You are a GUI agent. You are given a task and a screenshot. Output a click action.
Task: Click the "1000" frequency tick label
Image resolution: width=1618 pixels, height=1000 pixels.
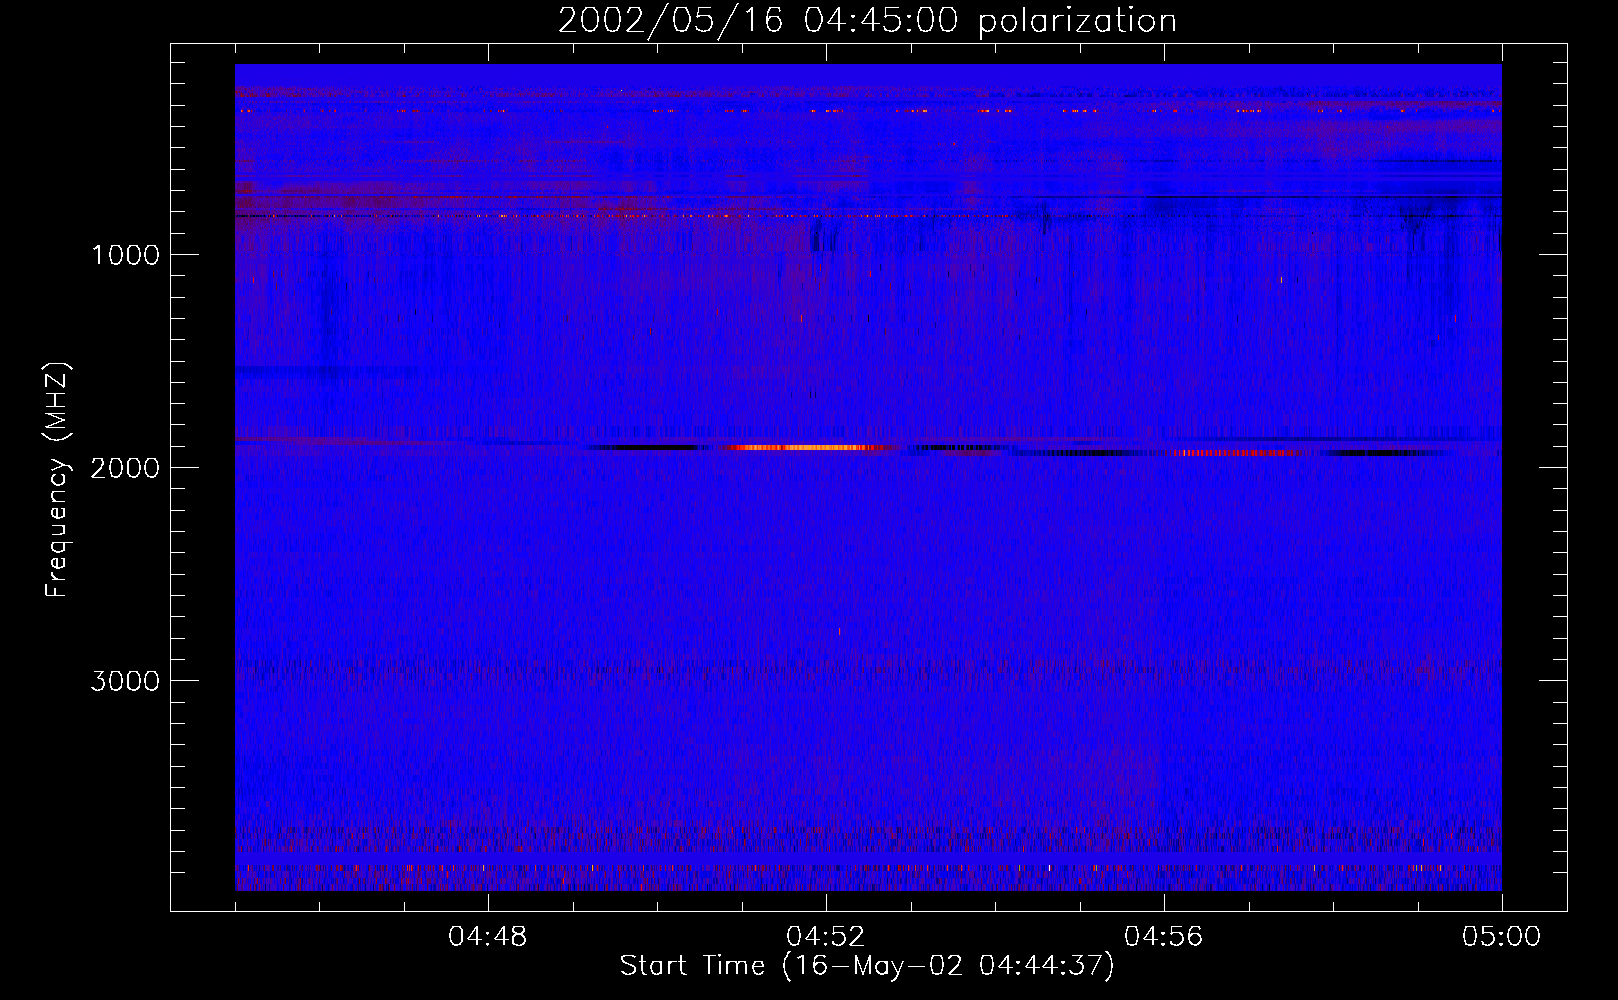click(125, 255)
